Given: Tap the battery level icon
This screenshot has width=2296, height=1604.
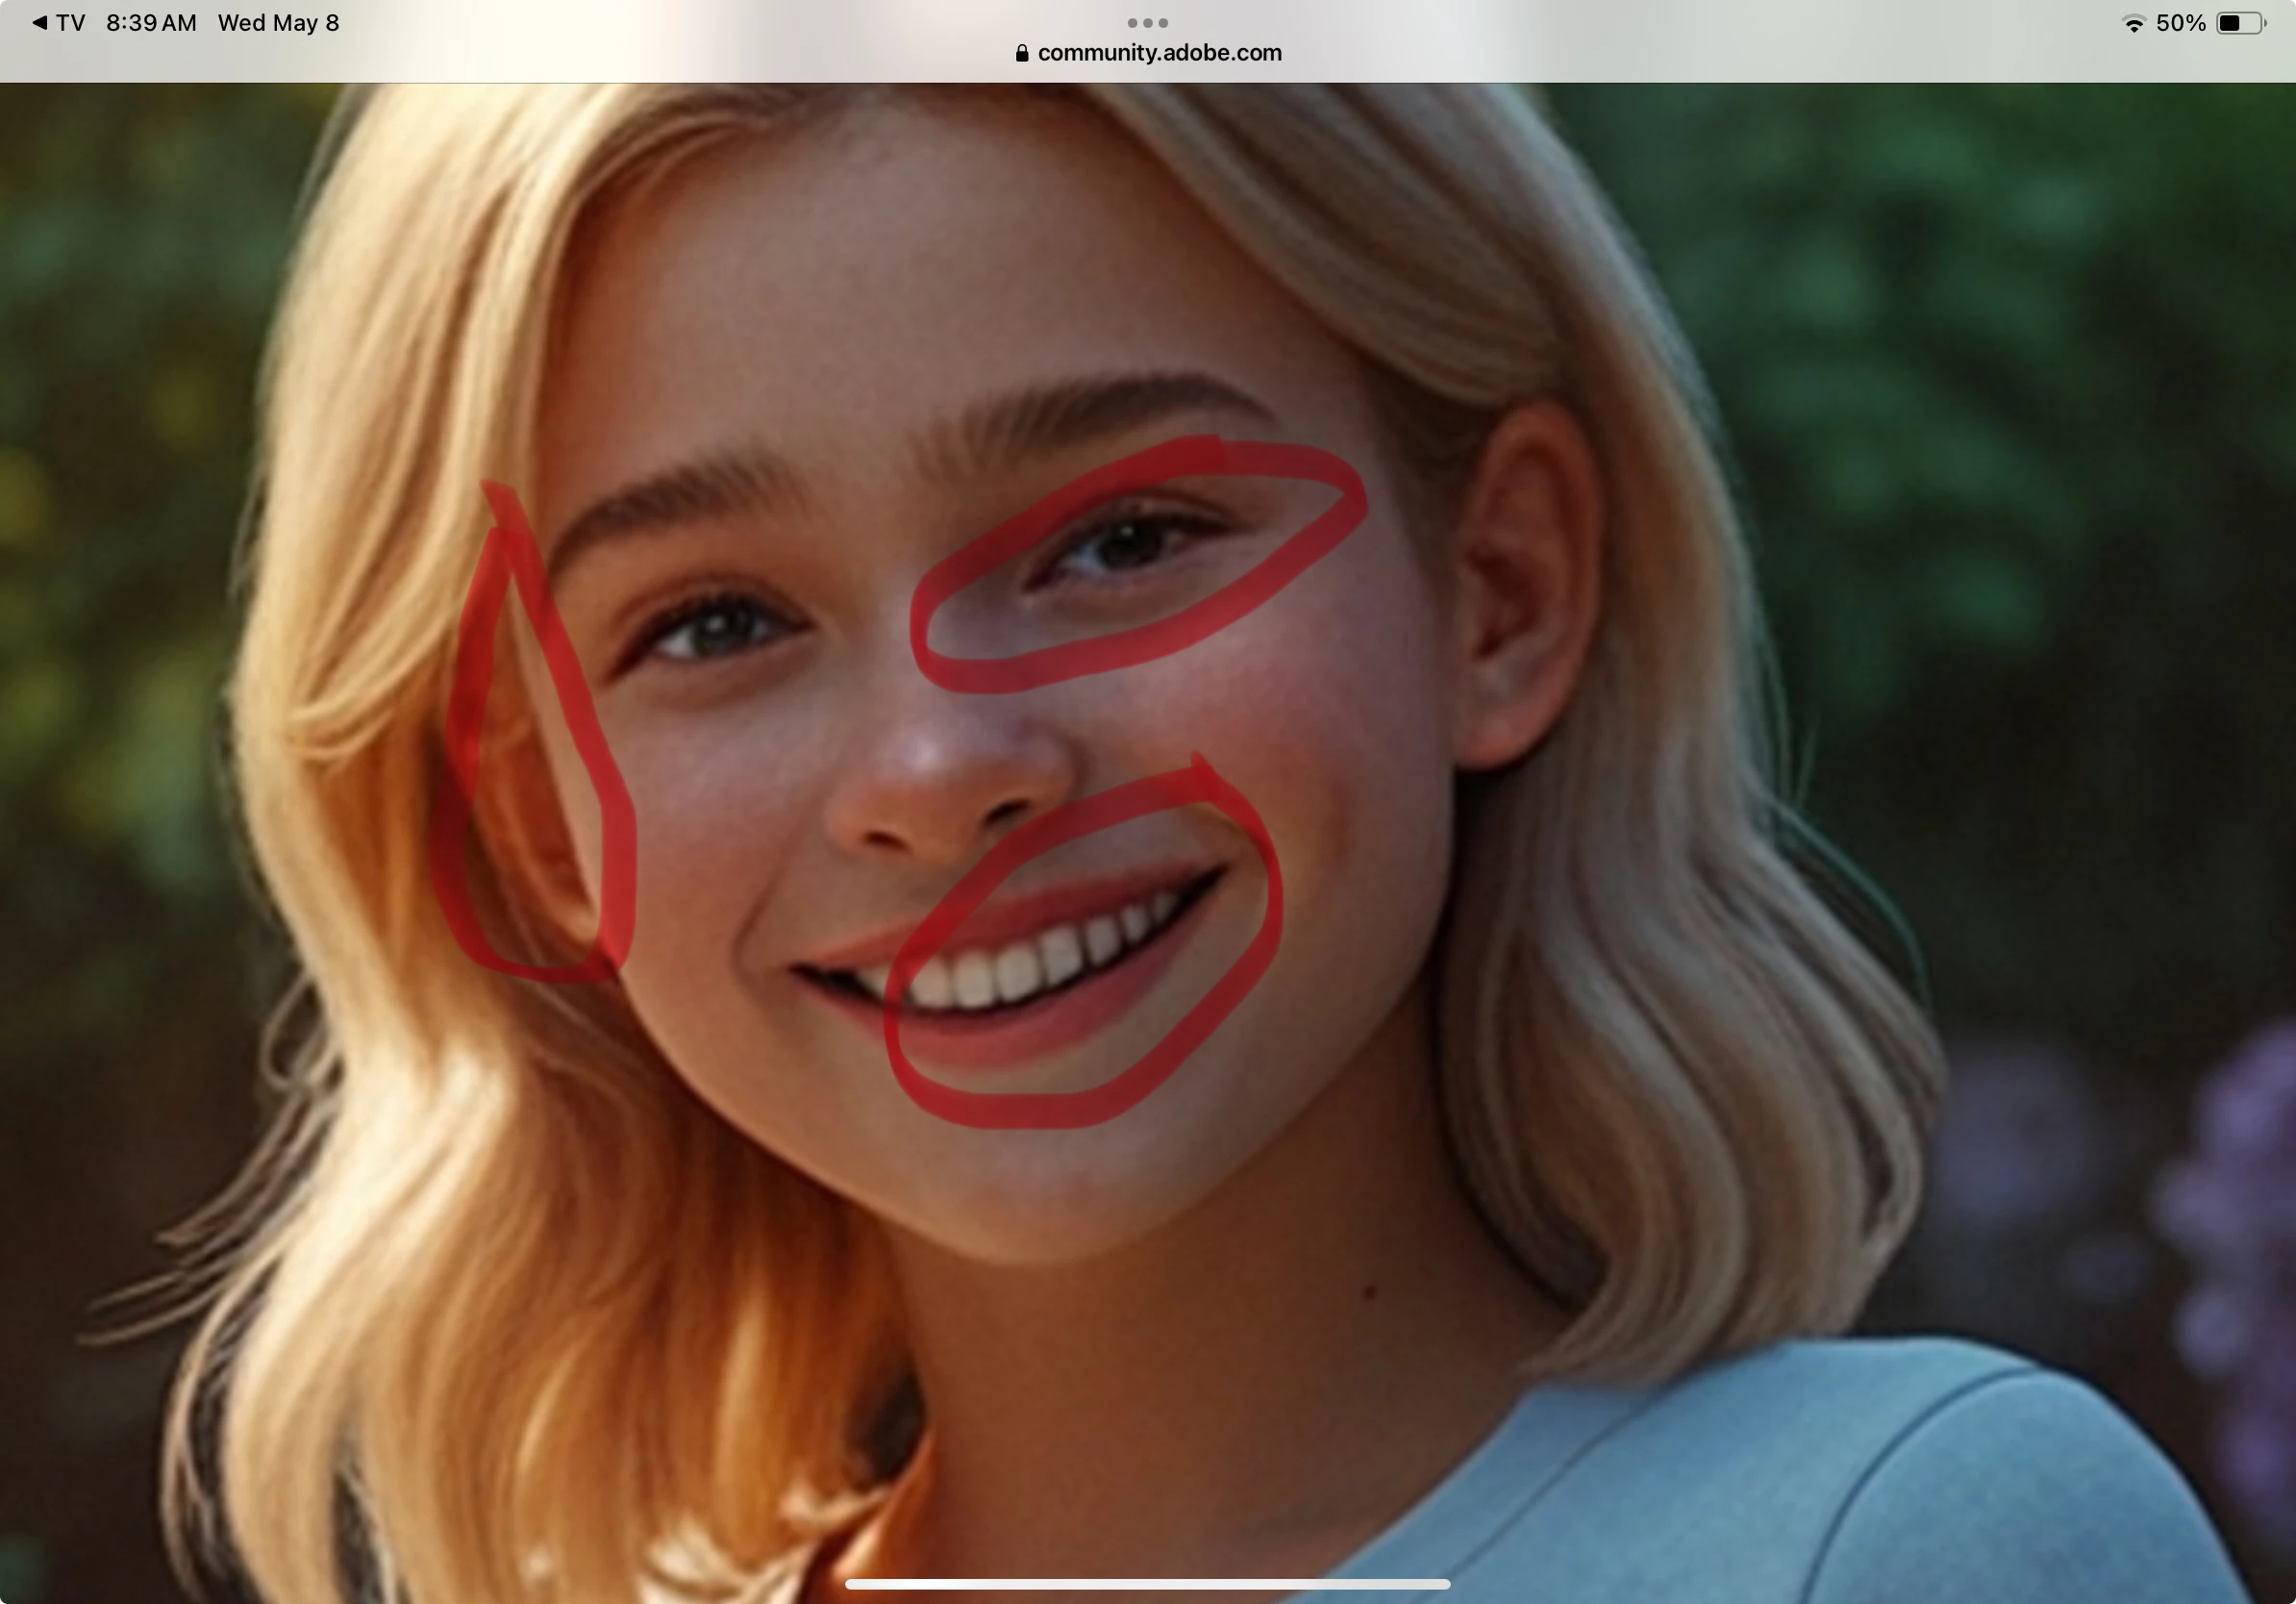Looking at the screenshot, I should [x=2239, y=23].
